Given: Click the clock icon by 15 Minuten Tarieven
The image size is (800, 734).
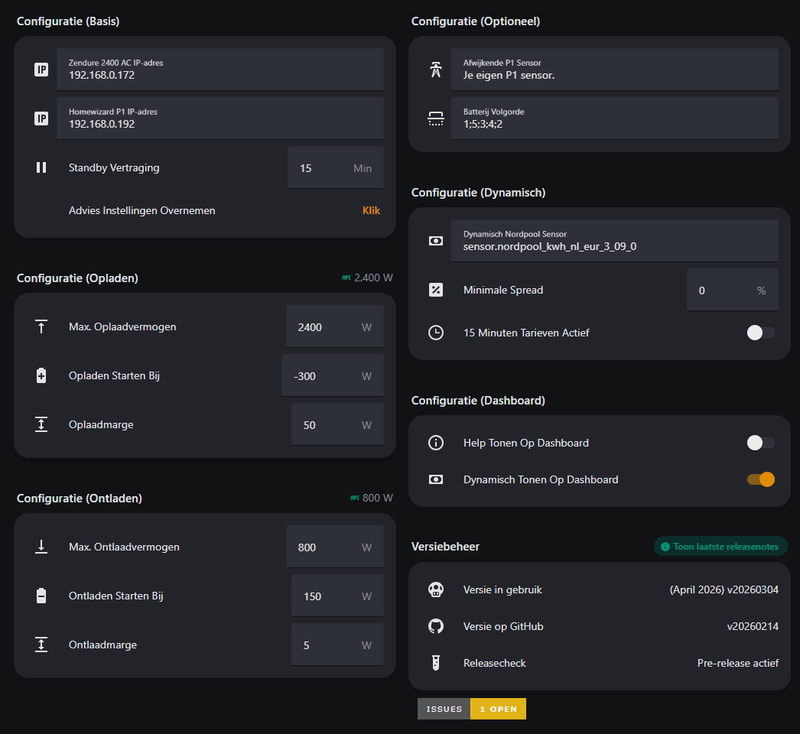Looking at the screenshot, I should pos(436,332).
